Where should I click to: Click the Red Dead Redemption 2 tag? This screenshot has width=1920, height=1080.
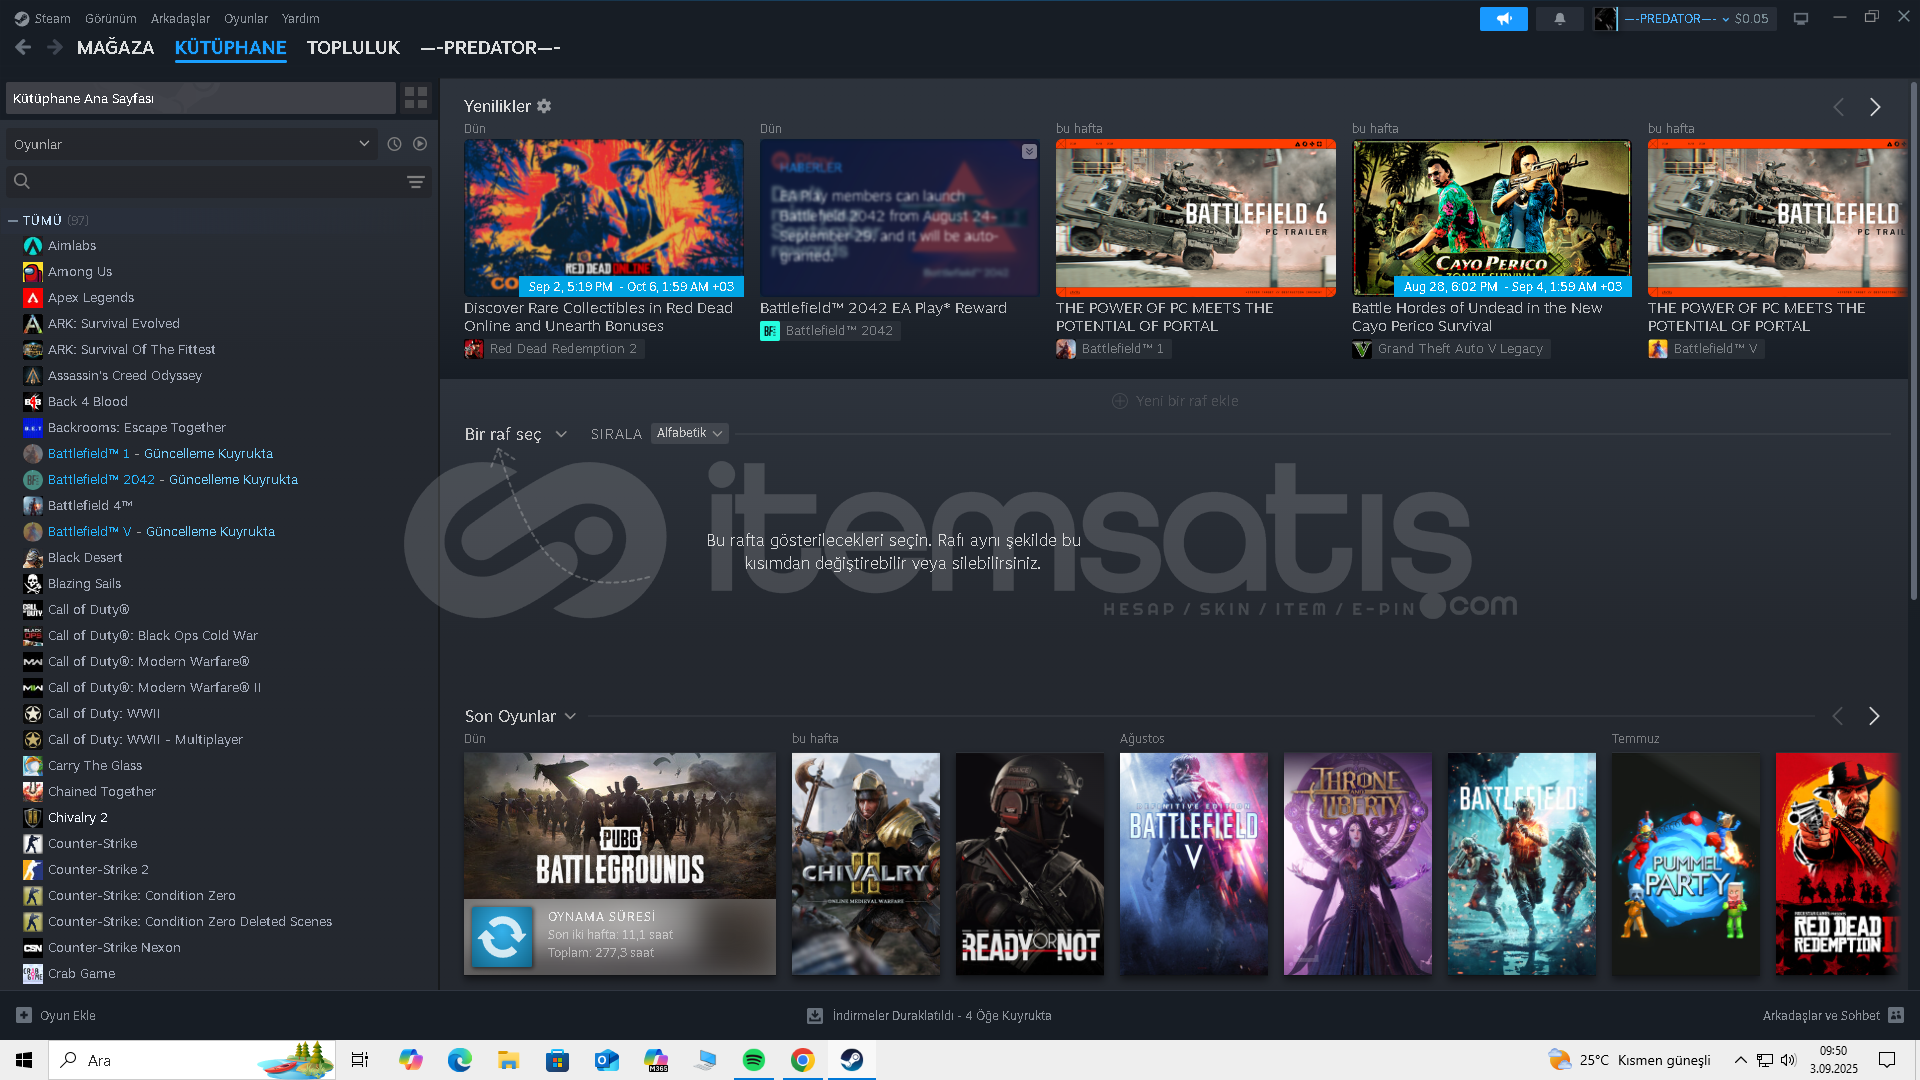click(554, 349)
